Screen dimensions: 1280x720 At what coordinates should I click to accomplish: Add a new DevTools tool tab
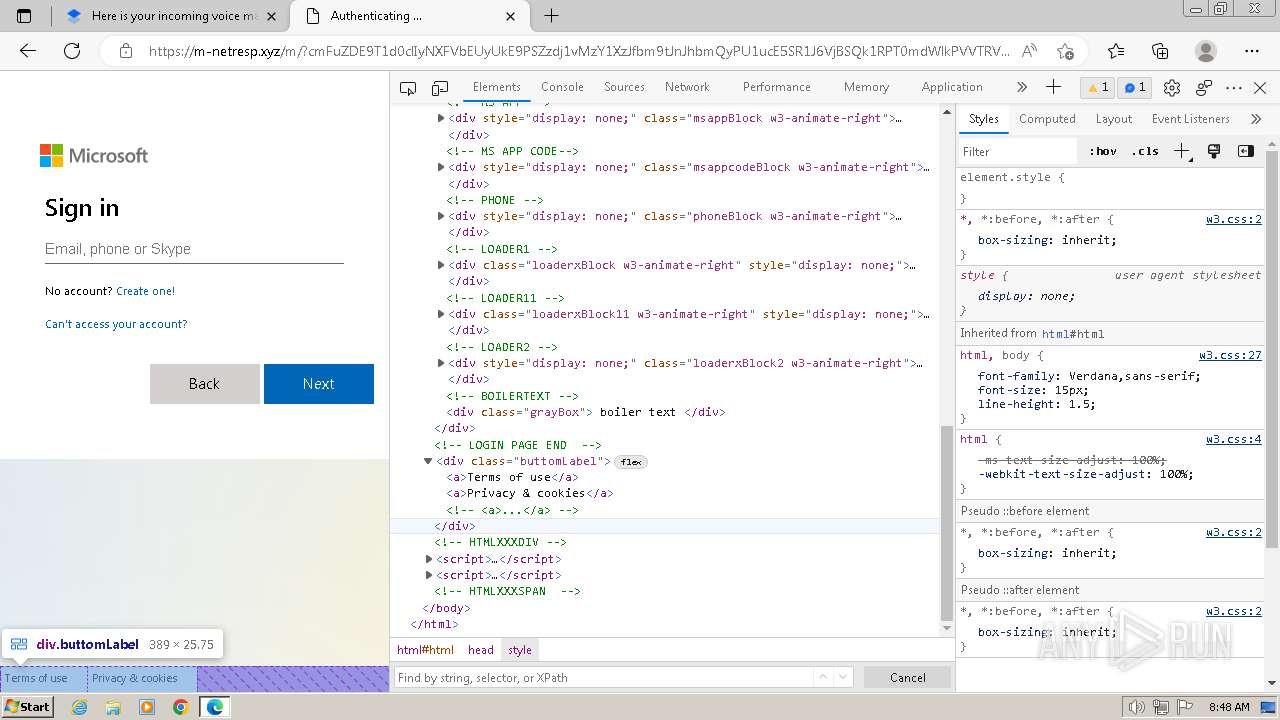[x=1053, y=87]
